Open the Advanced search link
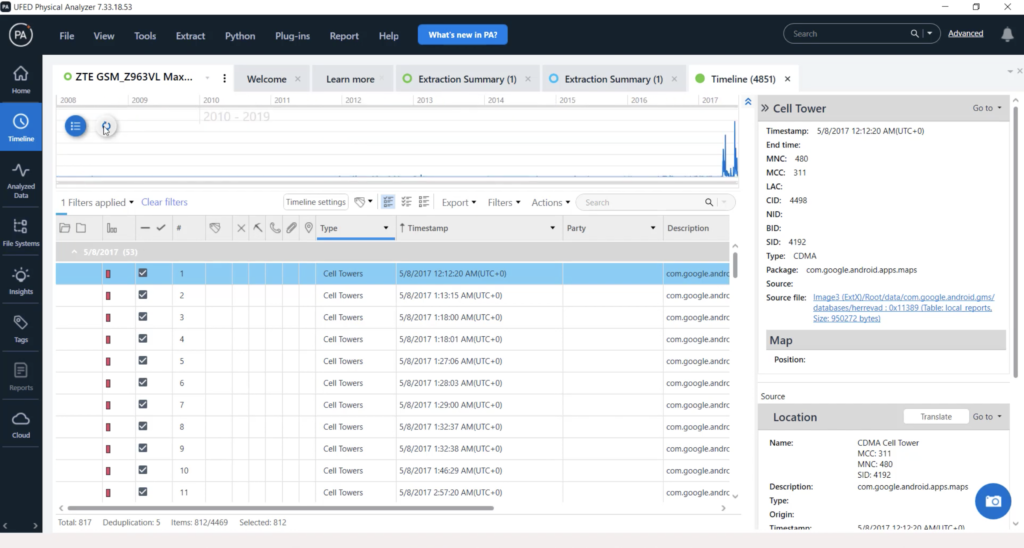 (x=965, y=33)
